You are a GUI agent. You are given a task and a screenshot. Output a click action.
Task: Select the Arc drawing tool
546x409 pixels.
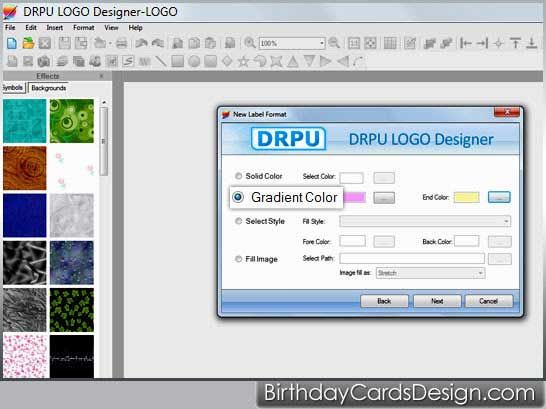click(x=359, y=61)
